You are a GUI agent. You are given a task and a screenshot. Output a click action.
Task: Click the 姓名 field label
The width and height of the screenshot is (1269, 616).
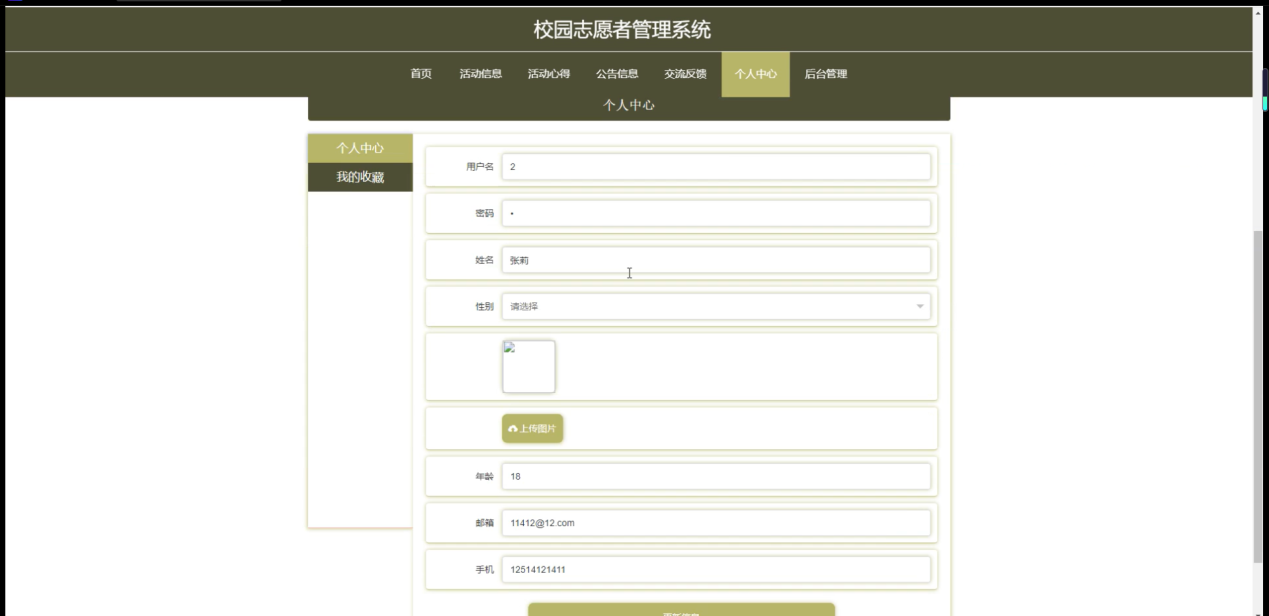click(484, 260)
